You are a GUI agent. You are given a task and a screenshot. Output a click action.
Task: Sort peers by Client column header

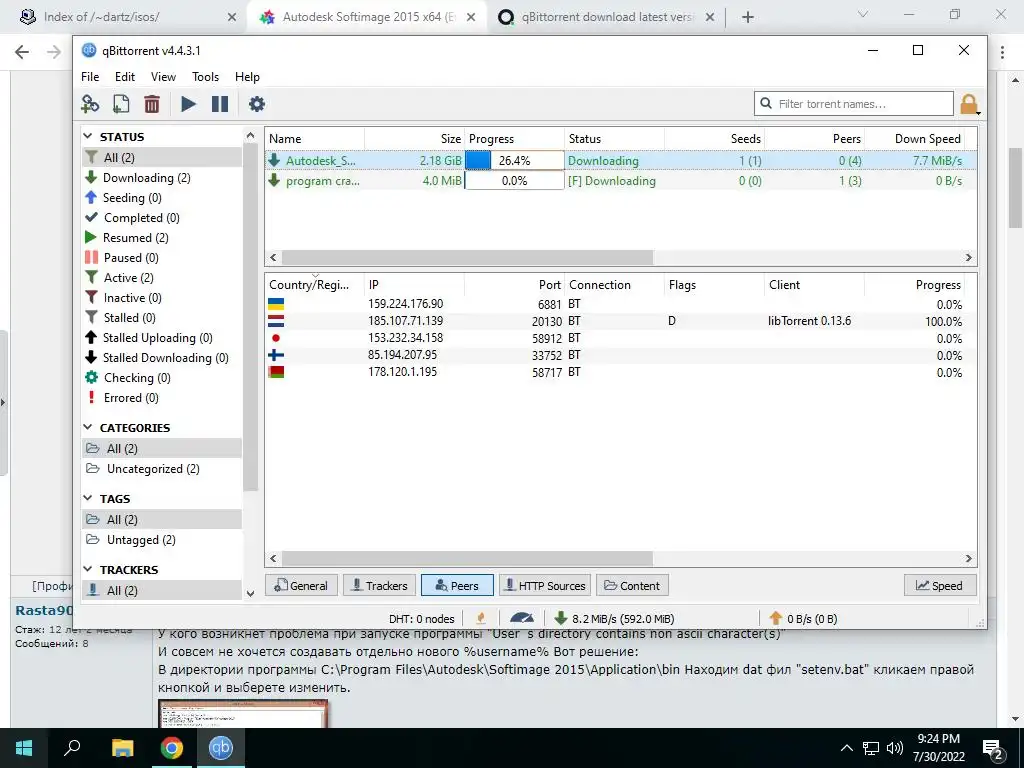coord(814,285)
